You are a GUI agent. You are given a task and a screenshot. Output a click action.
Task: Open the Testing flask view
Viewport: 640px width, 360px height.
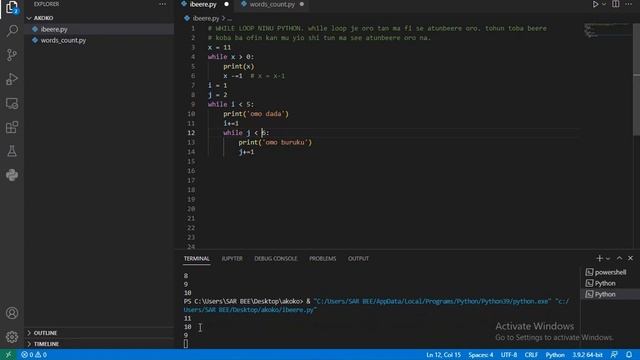[12, 151]
